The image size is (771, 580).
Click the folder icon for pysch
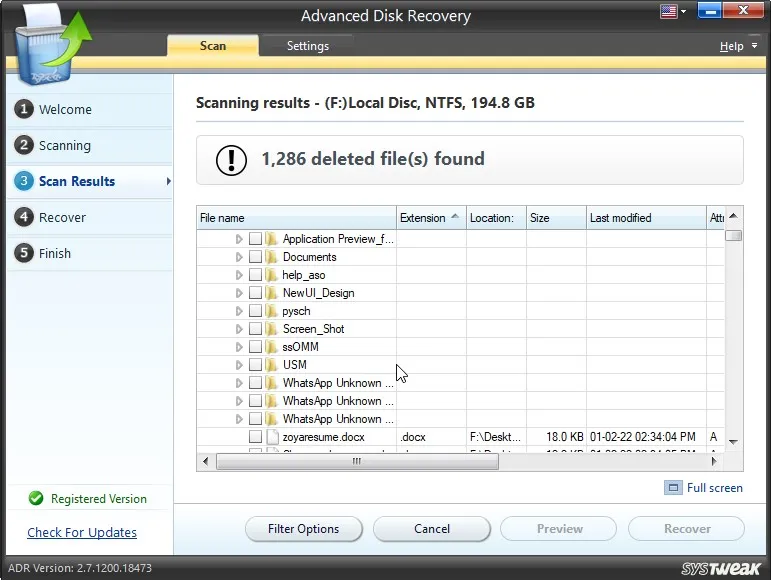pos(271,311)
